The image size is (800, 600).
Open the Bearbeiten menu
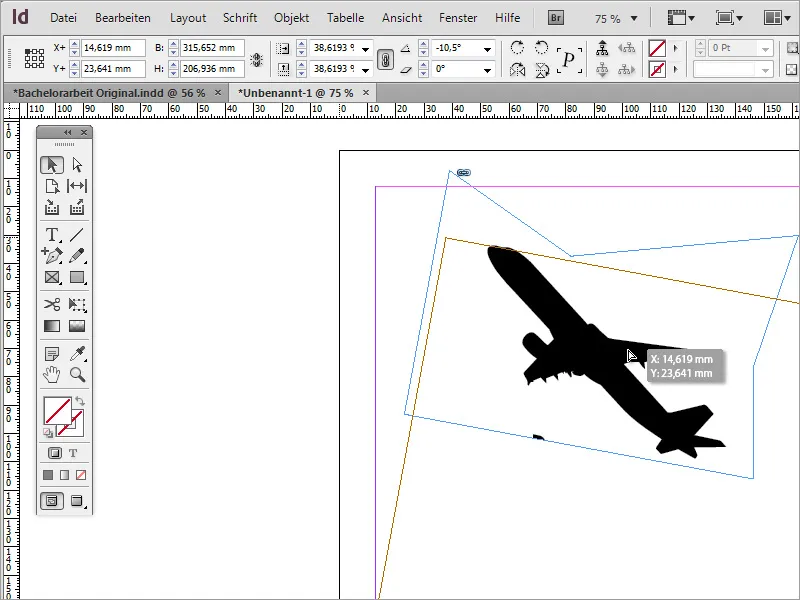[123, 18]
